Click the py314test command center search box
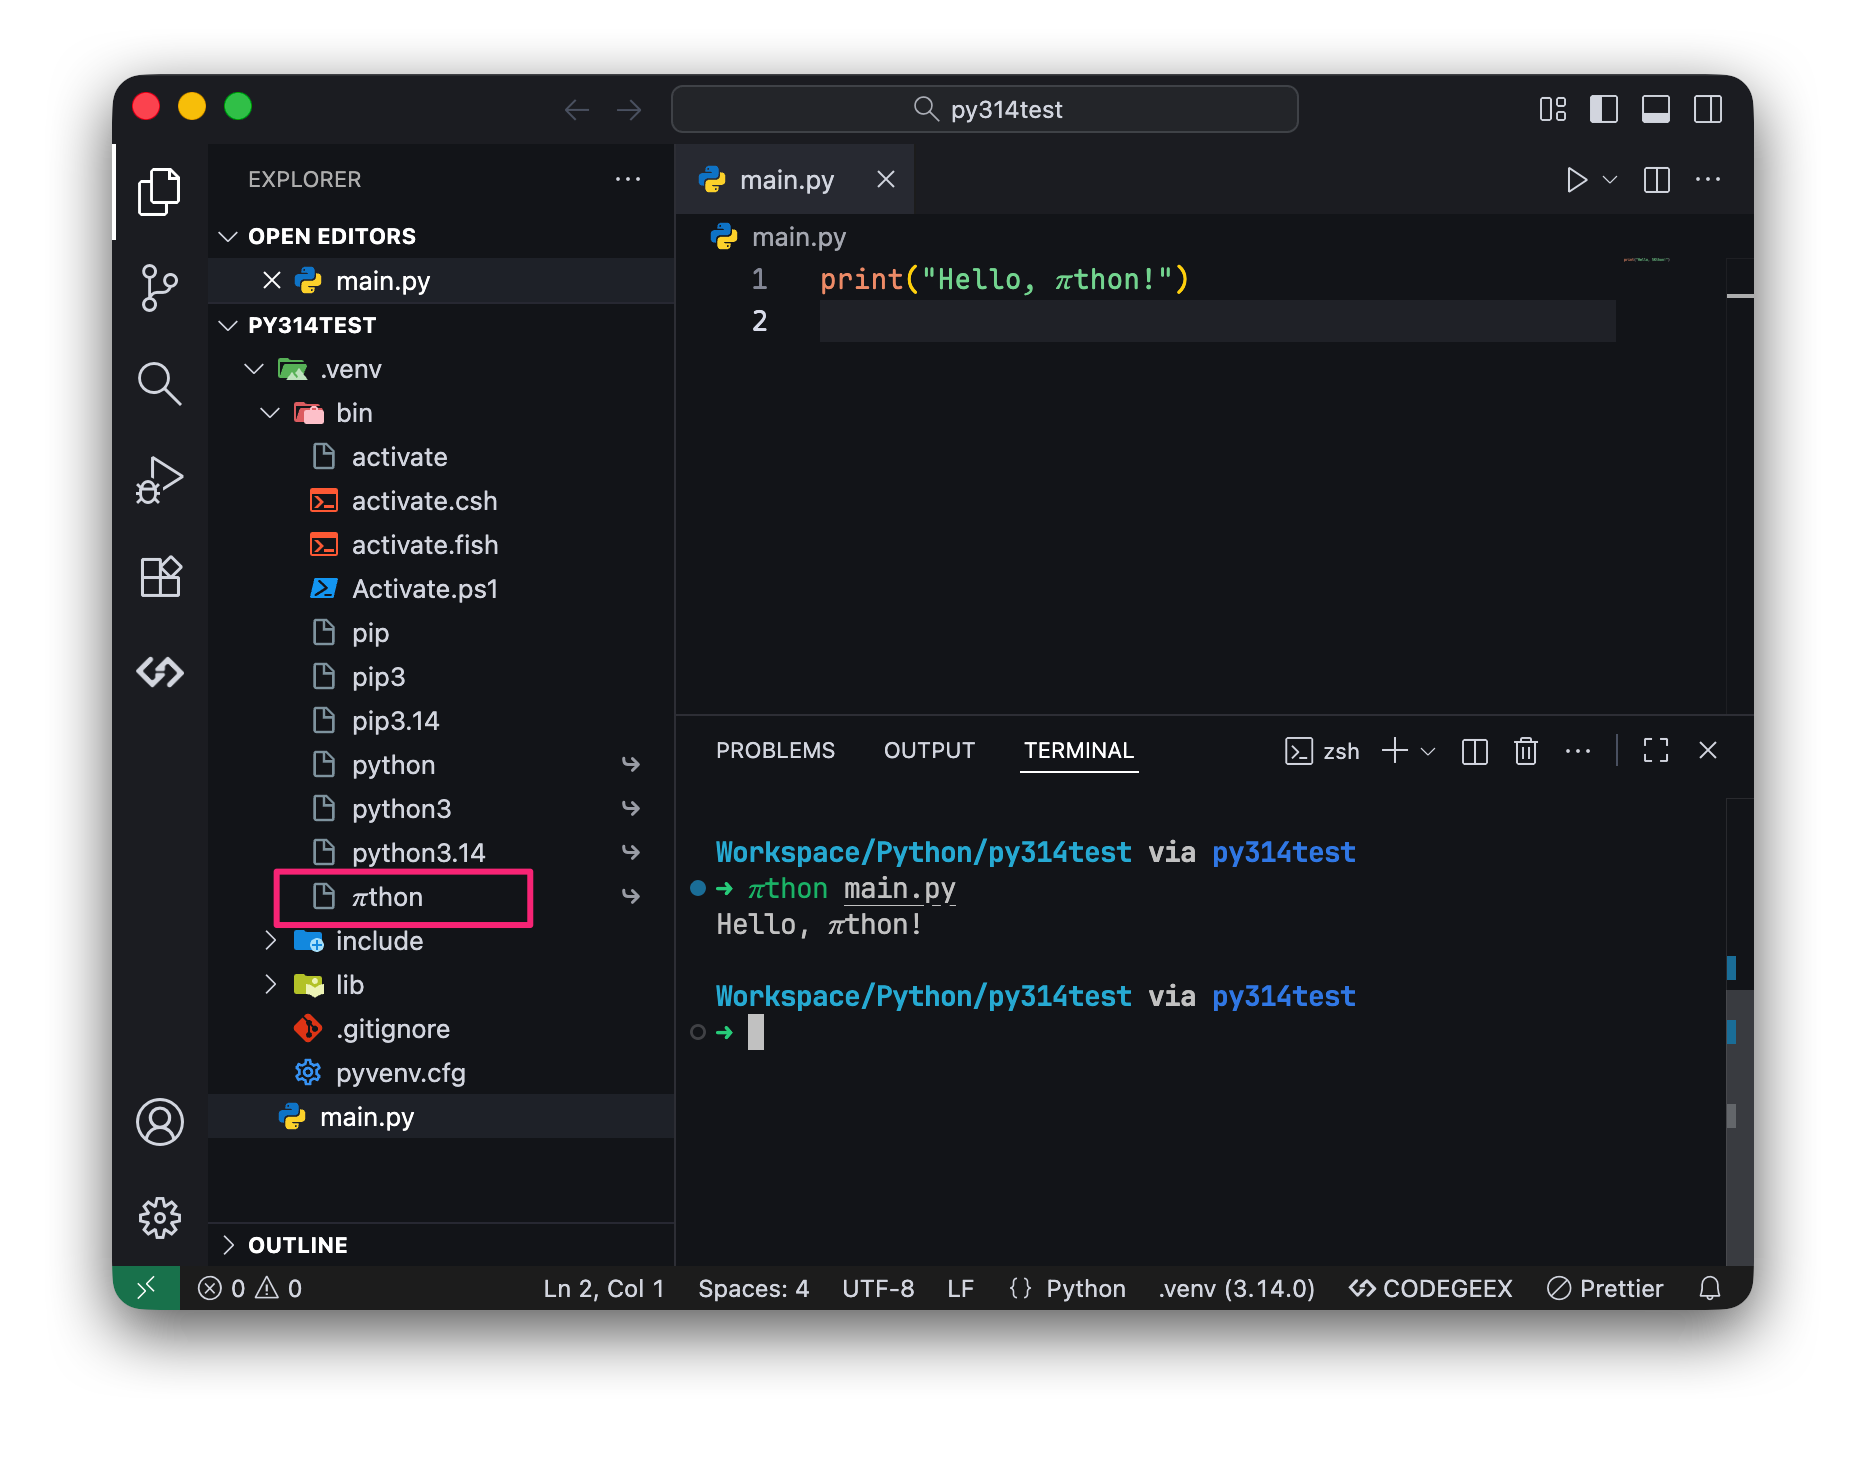This screenshot has width=1866, height=1460. (x=985, y=109)
